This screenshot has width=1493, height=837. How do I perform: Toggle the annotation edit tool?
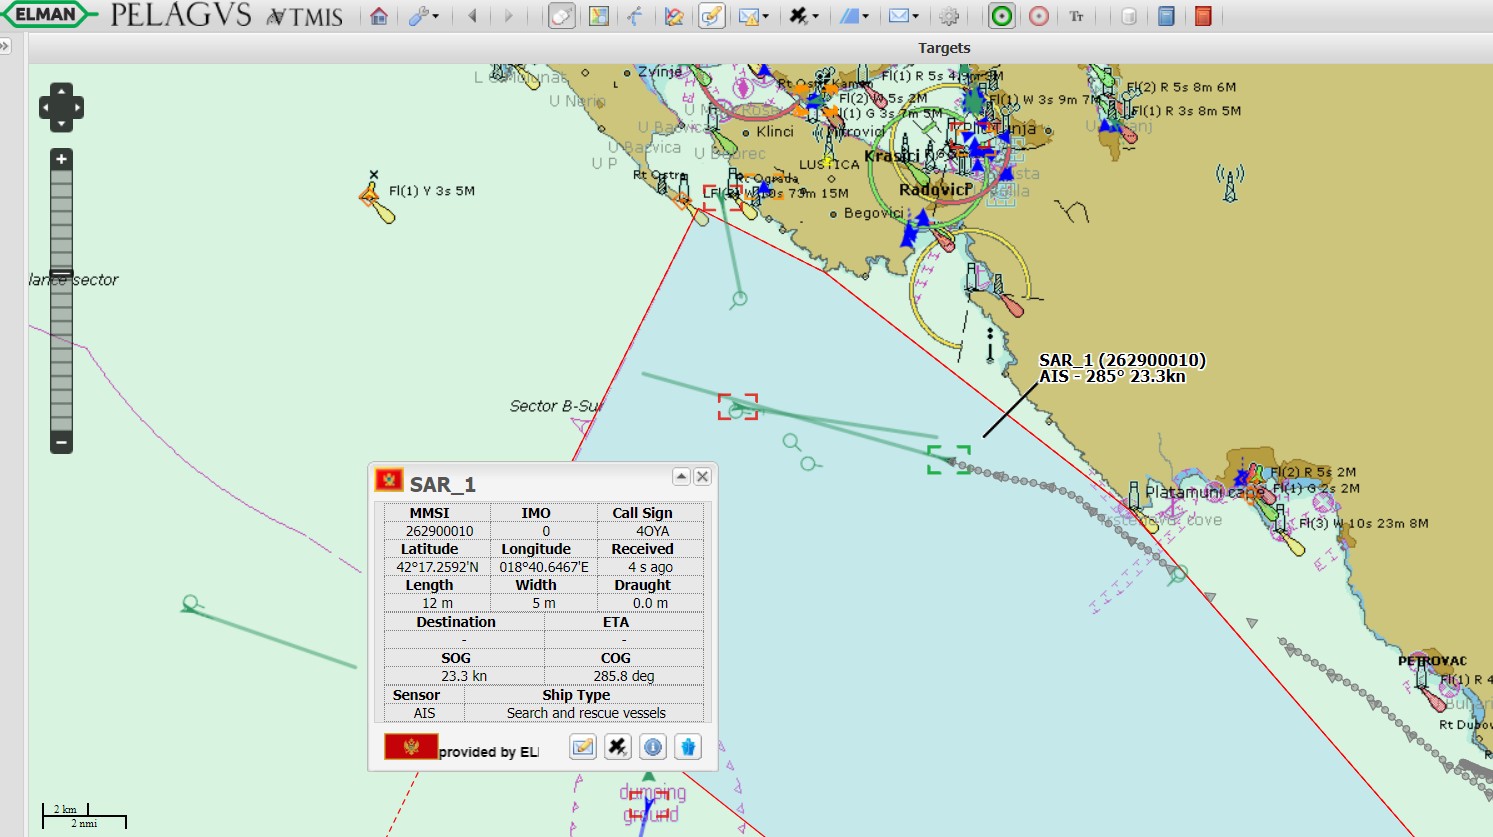click(x=711, y=16)
